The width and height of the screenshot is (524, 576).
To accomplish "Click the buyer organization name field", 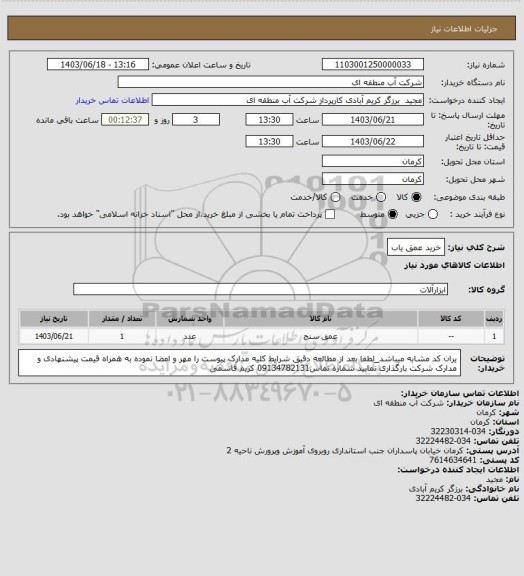I will [270, 82].
